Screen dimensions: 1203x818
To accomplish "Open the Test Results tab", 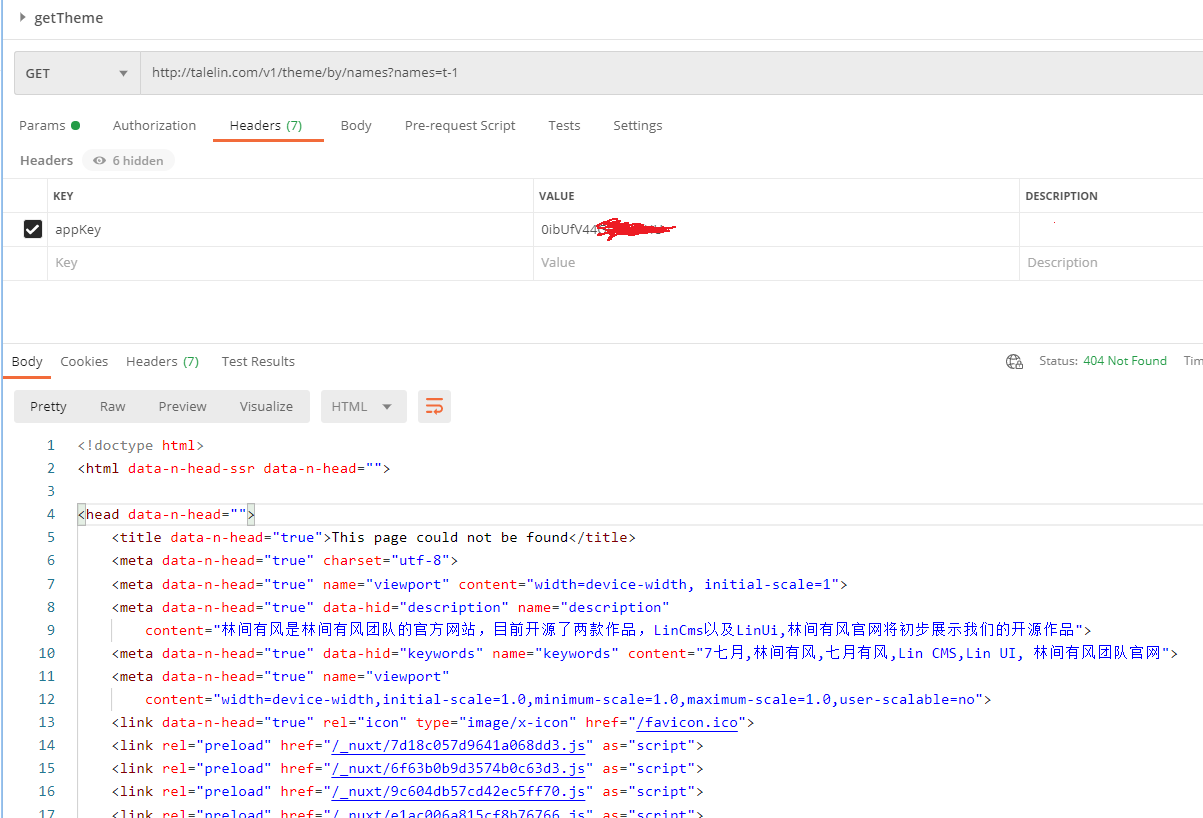I will [258, 361].
